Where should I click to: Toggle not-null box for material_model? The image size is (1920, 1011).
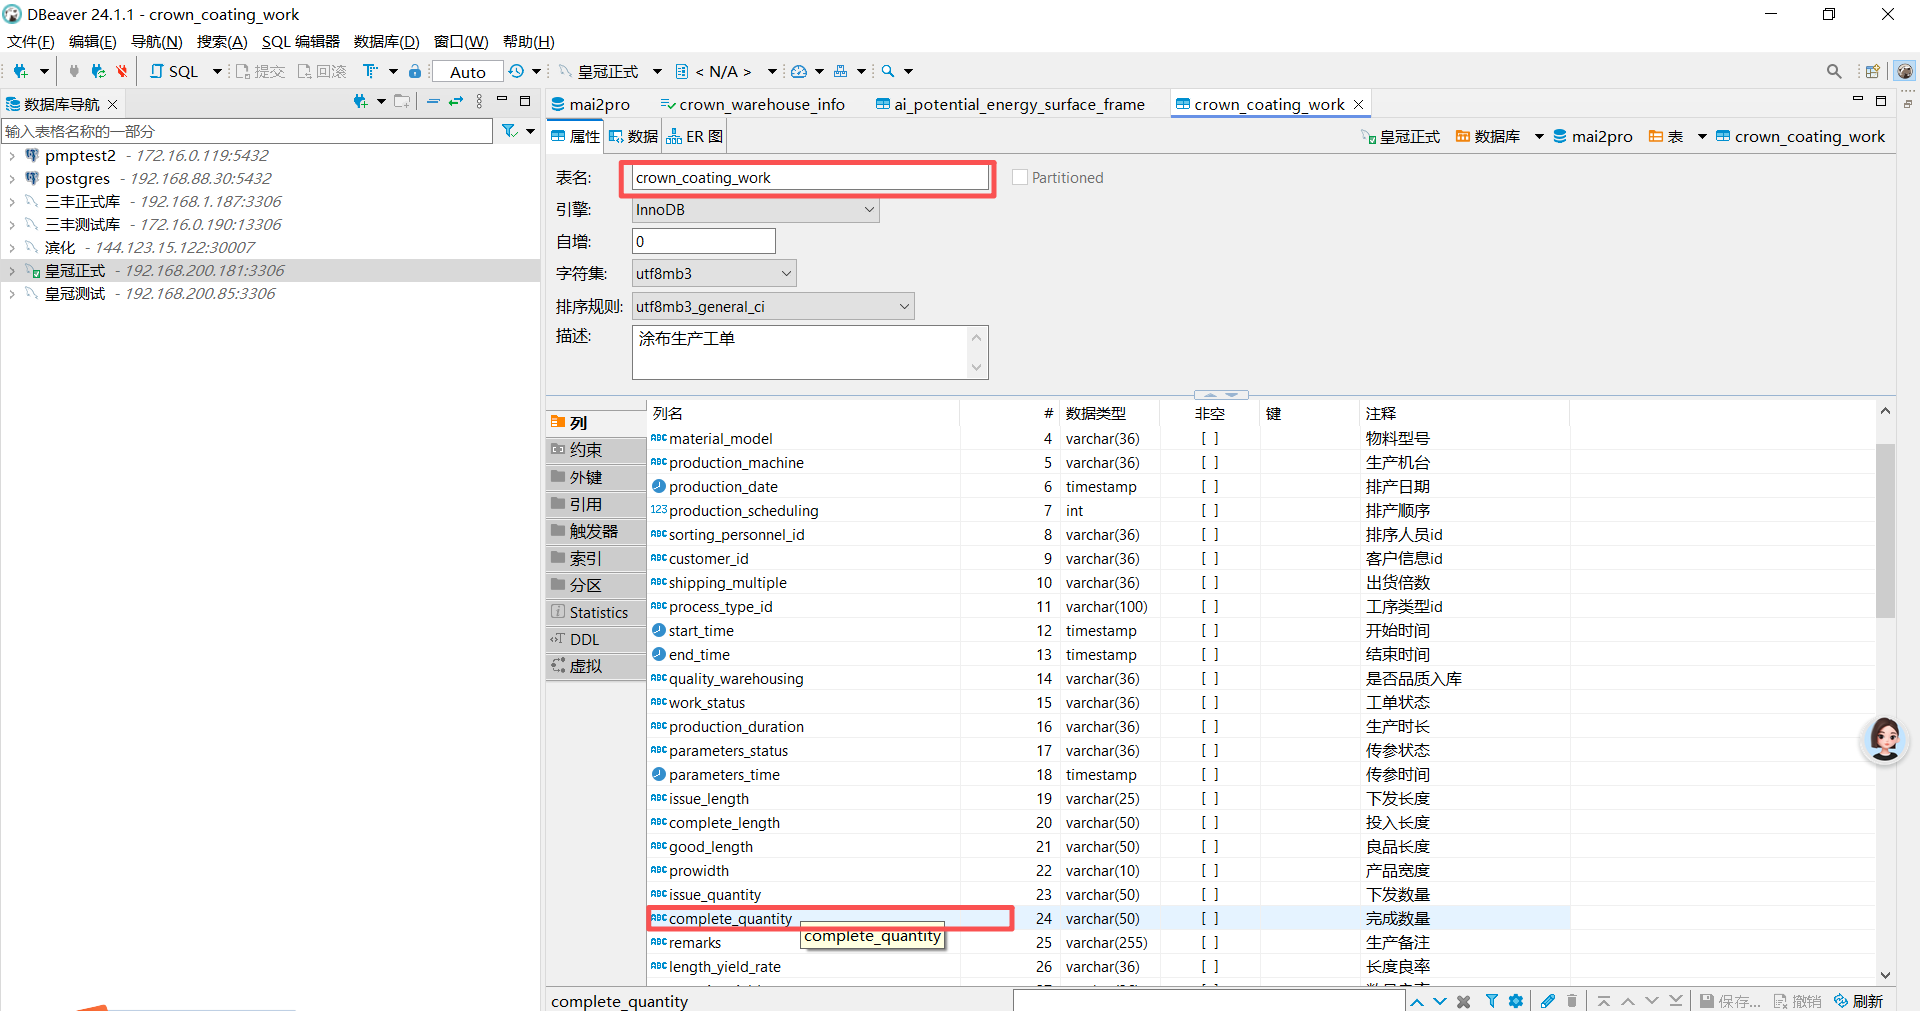(1210, 439)
